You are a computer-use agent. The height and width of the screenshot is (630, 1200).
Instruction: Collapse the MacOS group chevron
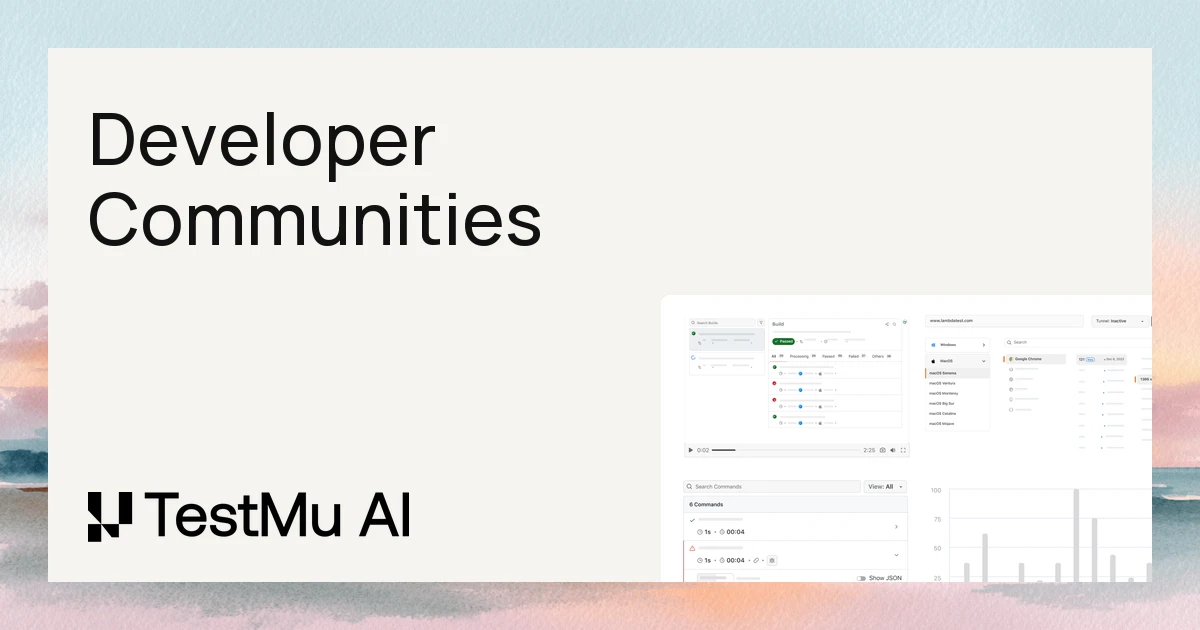pyautogui.click(x=984, y=361)
